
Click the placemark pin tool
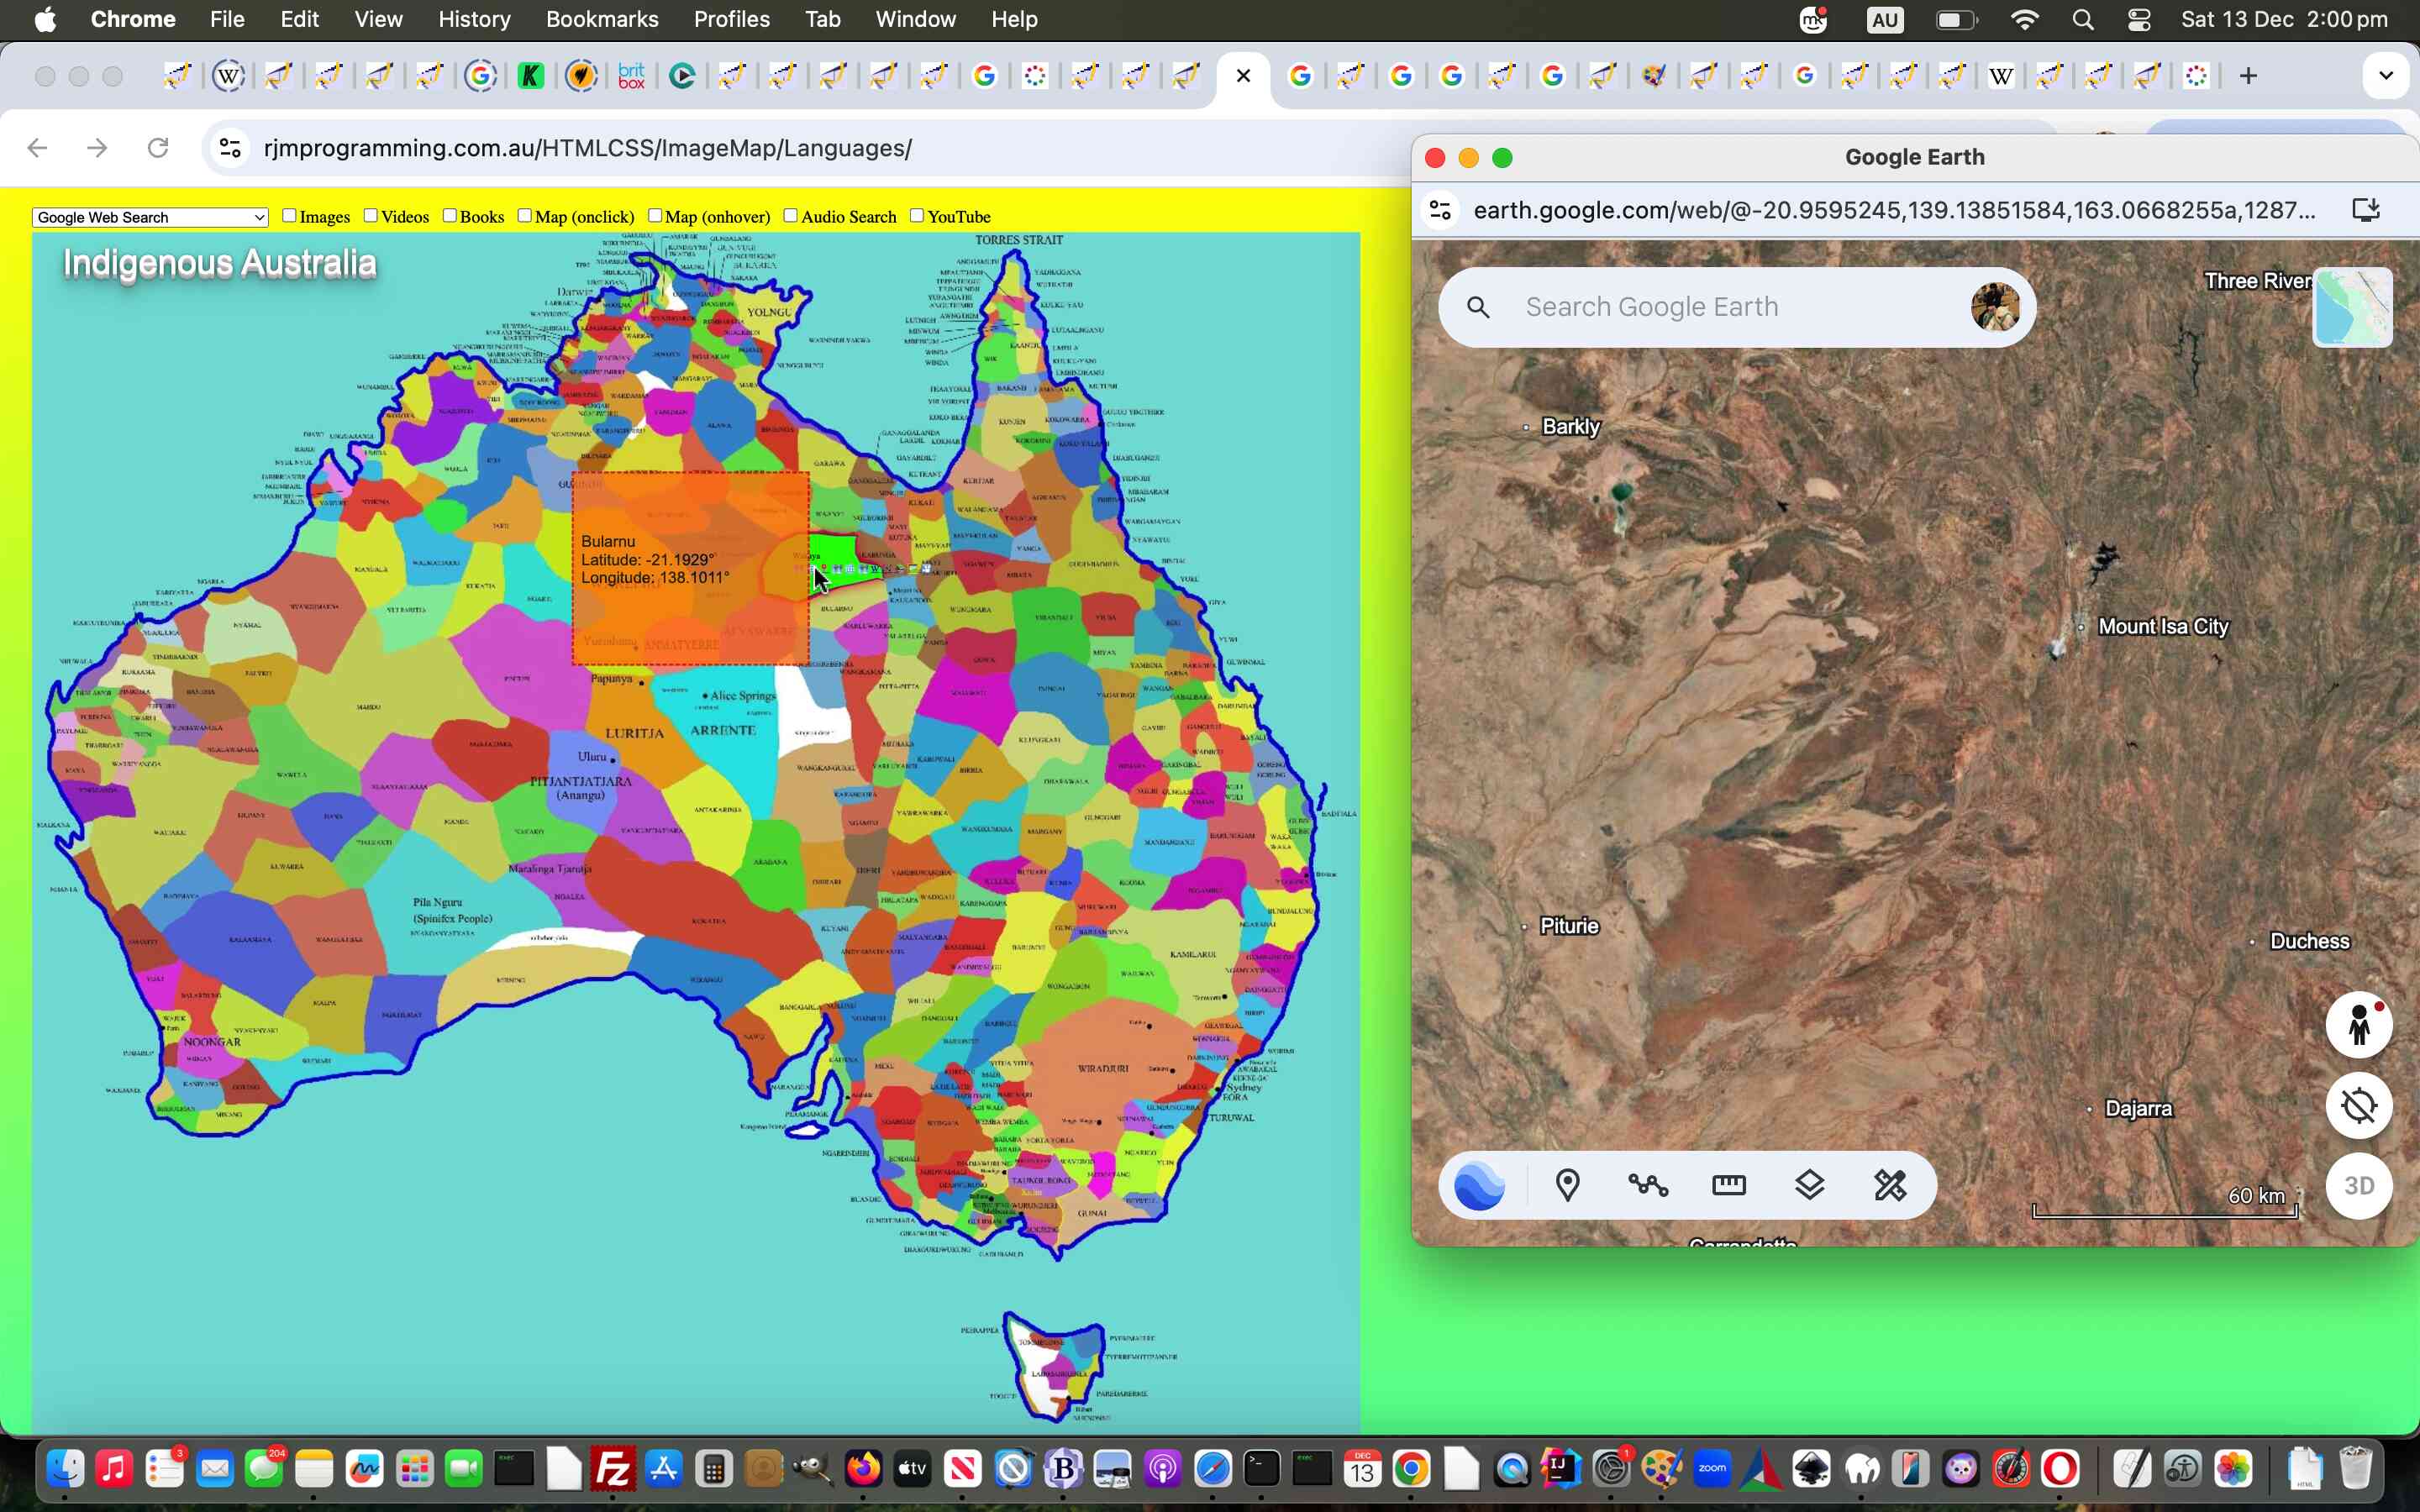coord(1567,1186)
